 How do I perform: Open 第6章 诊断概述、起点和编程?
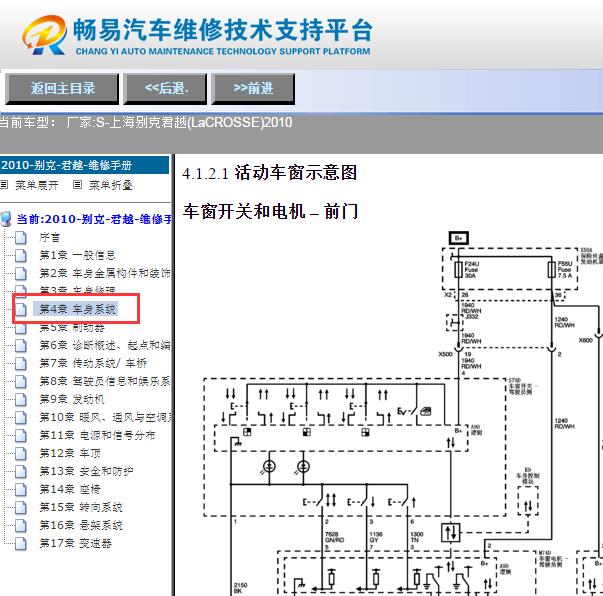point(105,345)
